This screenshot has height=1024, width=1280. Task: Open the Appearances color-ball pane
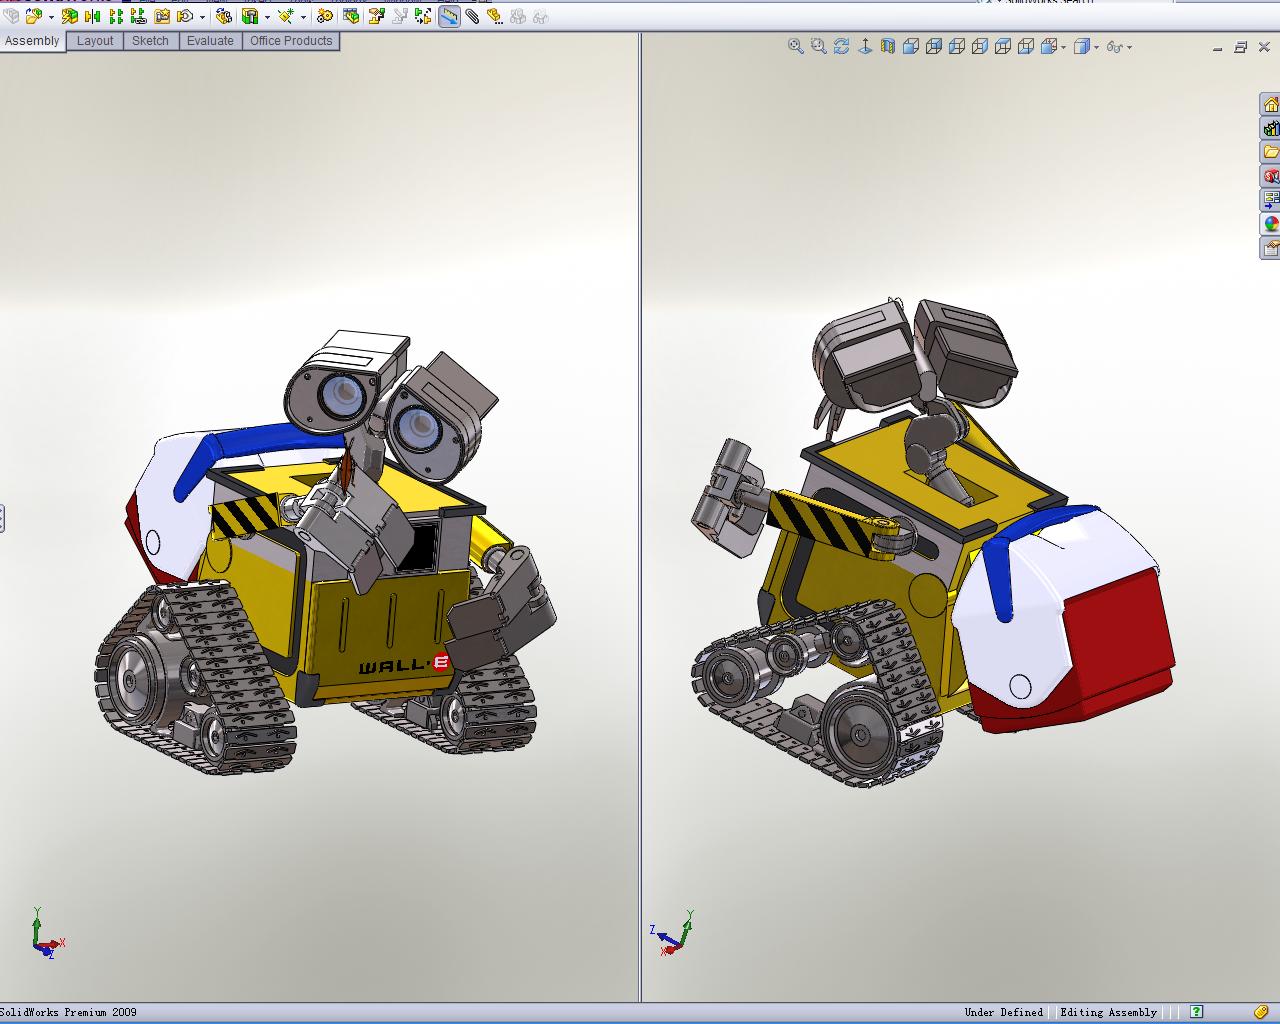point(1270,224)
